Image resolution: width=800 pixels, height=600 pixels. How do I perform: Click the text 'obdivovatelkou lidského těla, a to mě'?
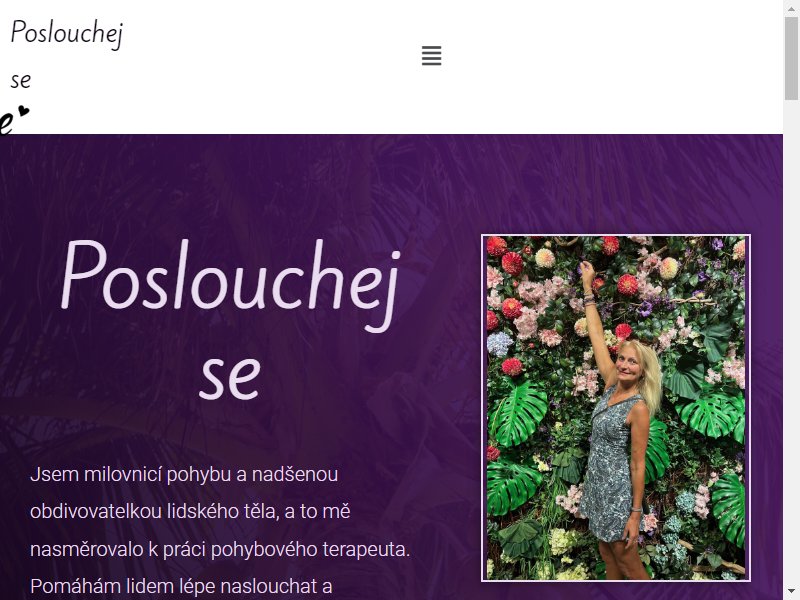(x=190, y=511)
